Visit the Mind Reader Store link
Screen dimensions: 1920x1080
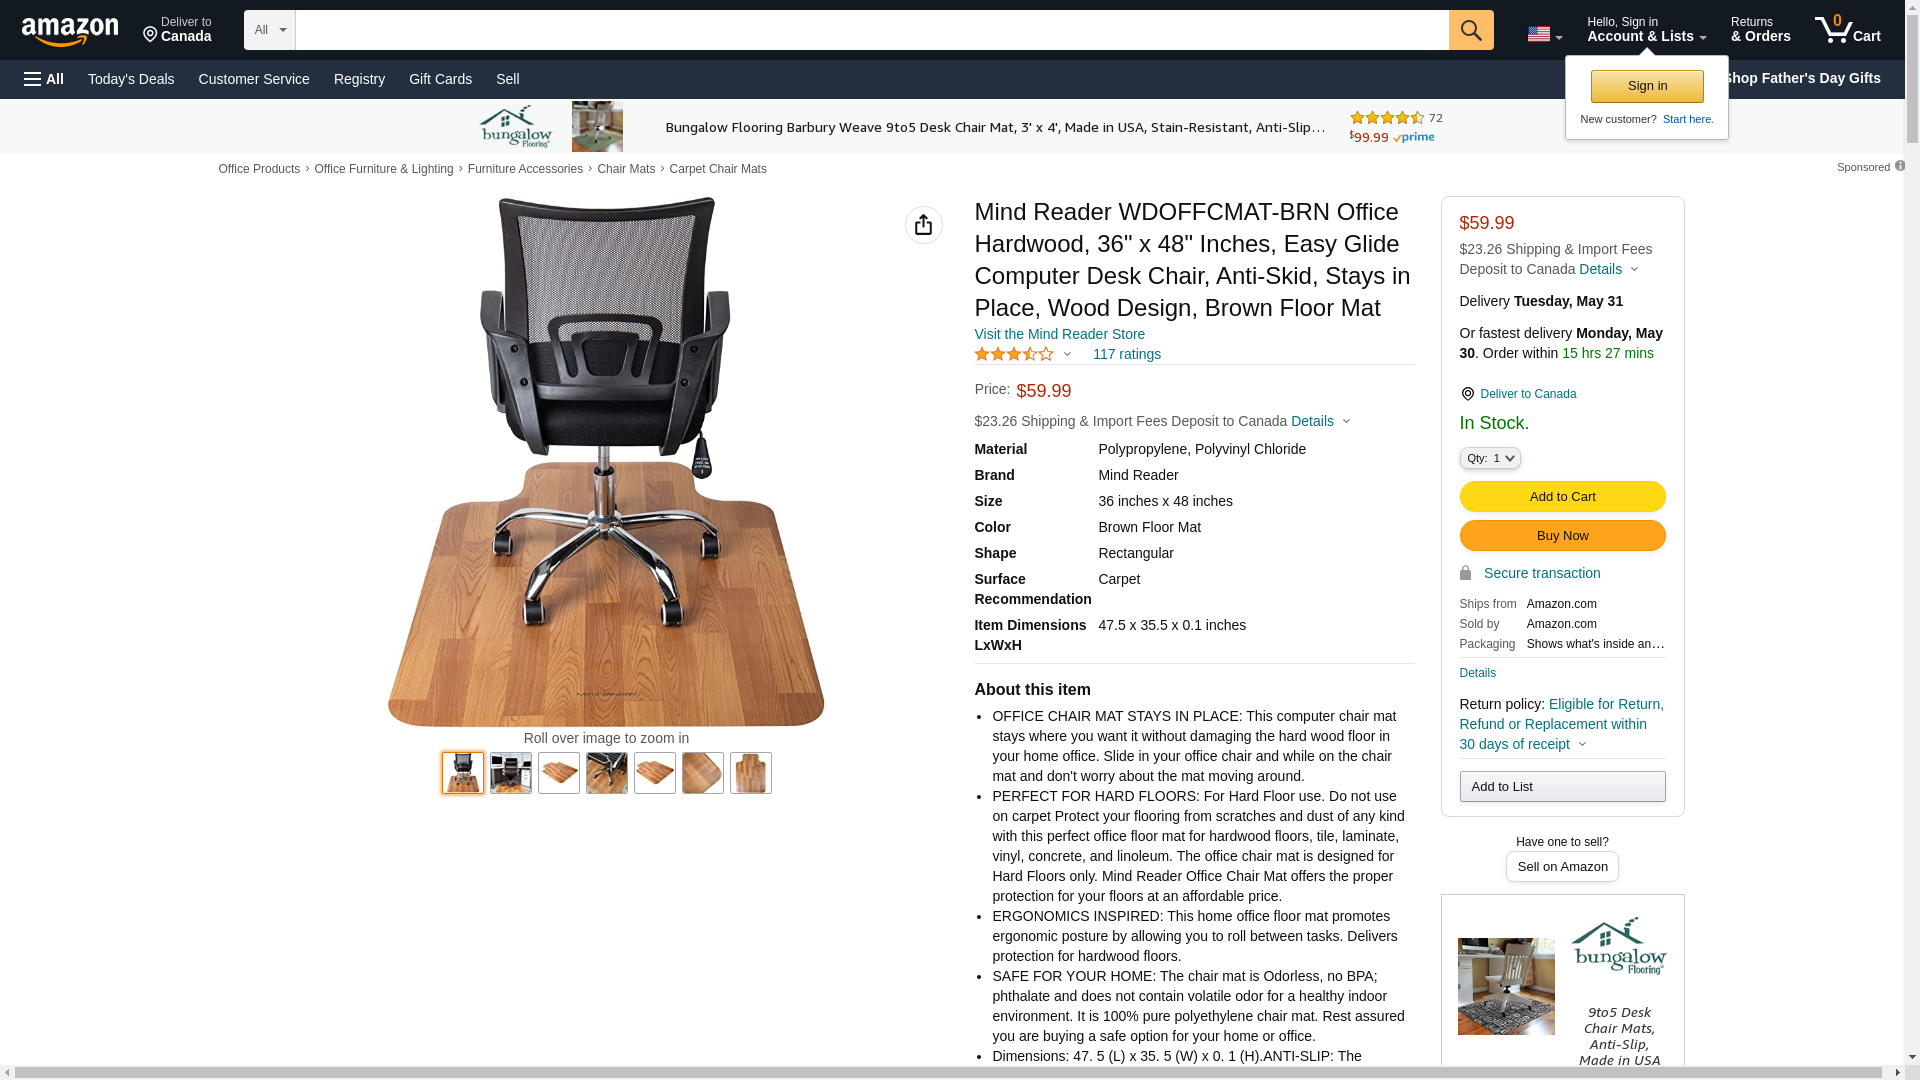1059,334
